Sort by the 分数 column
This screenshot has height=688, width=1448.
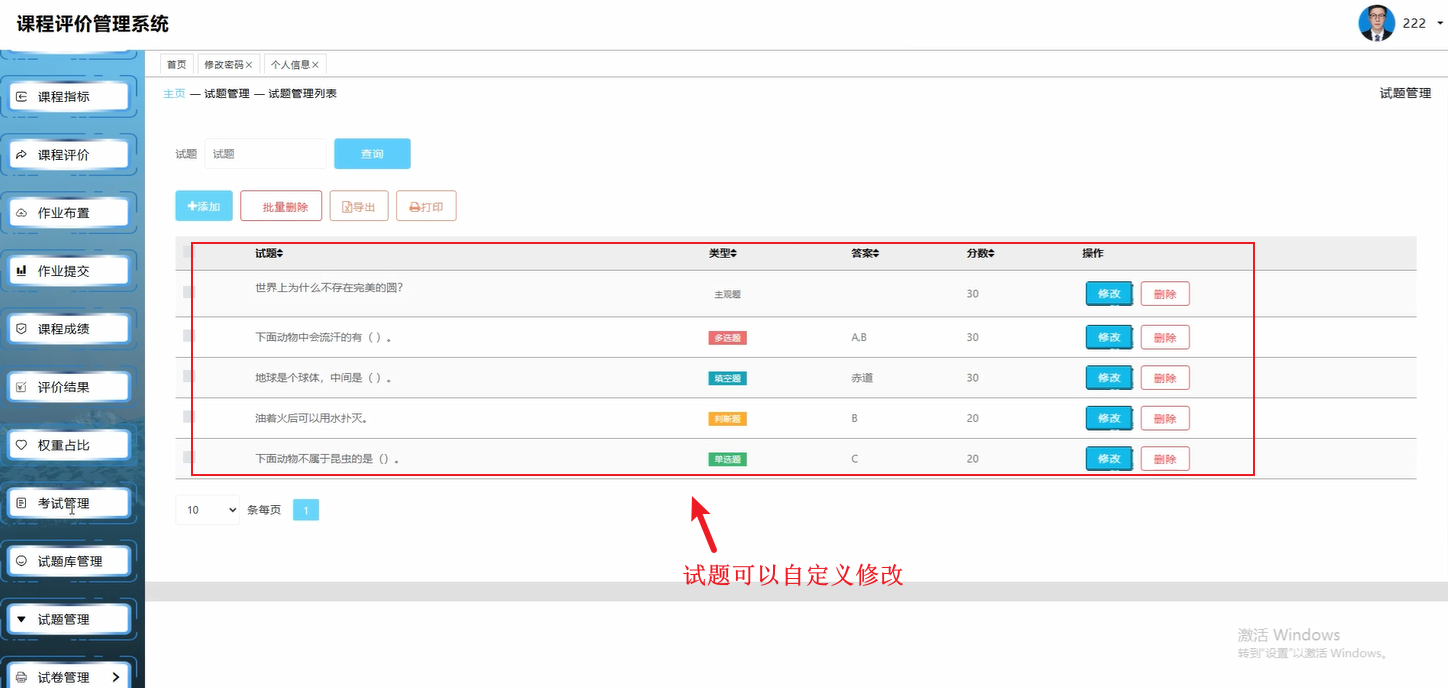point(980,254)
